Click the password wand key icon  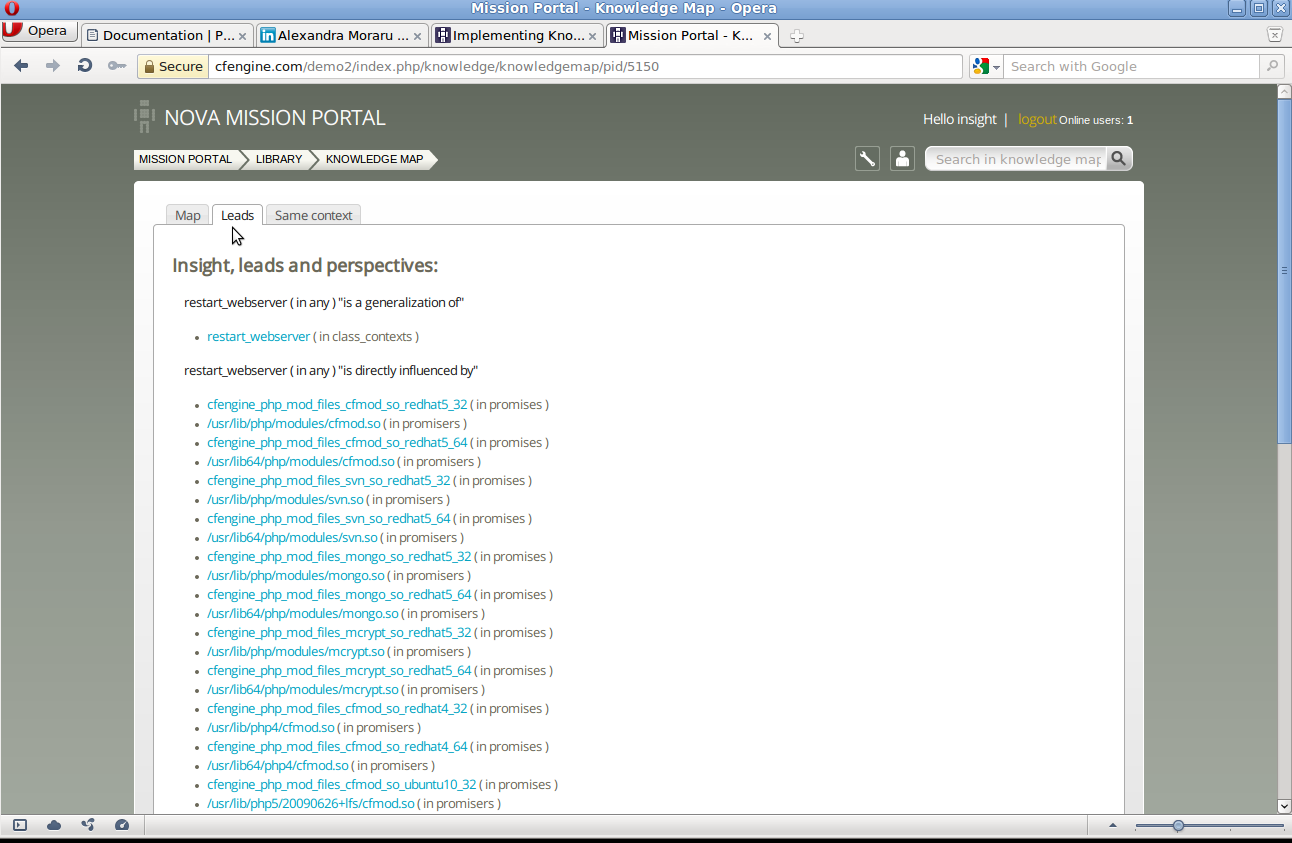pyautogui.click(x=117, y=66)
